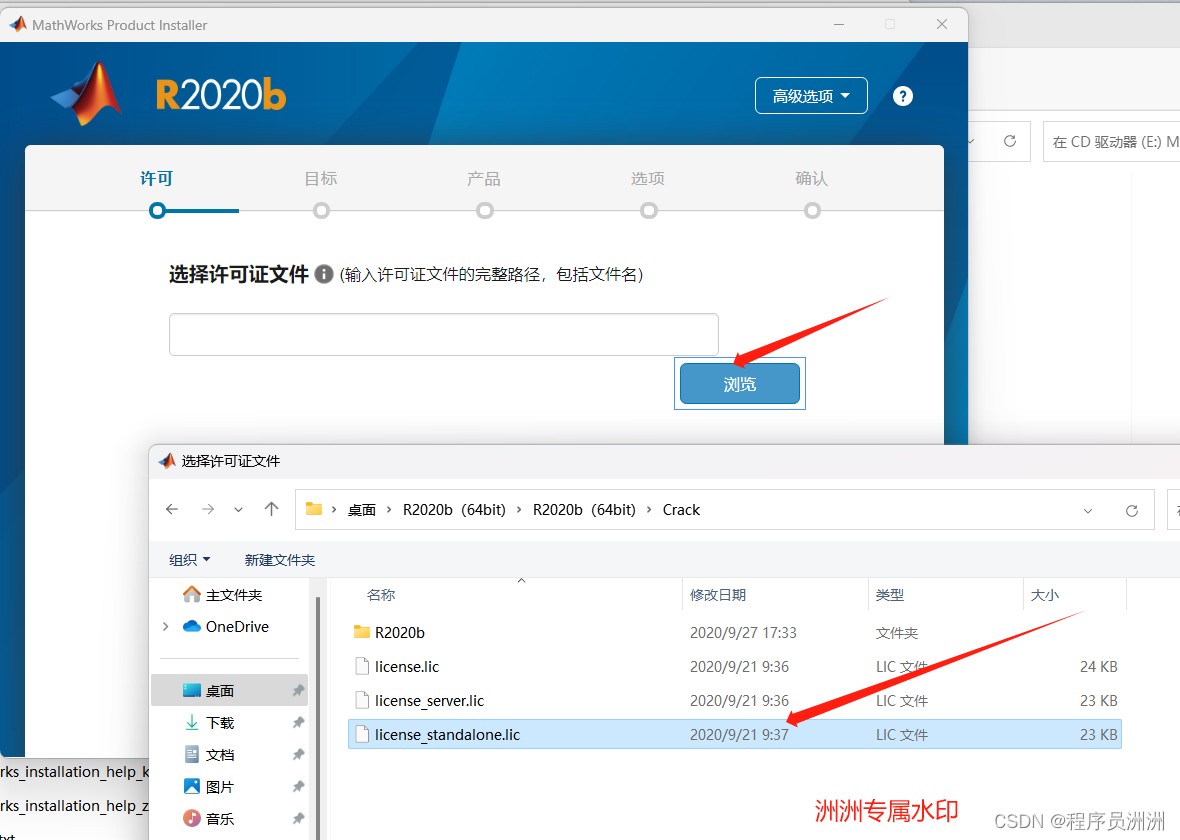Click the license file path input field
This screenshot has height=840, width=1180.
point(443,334)
